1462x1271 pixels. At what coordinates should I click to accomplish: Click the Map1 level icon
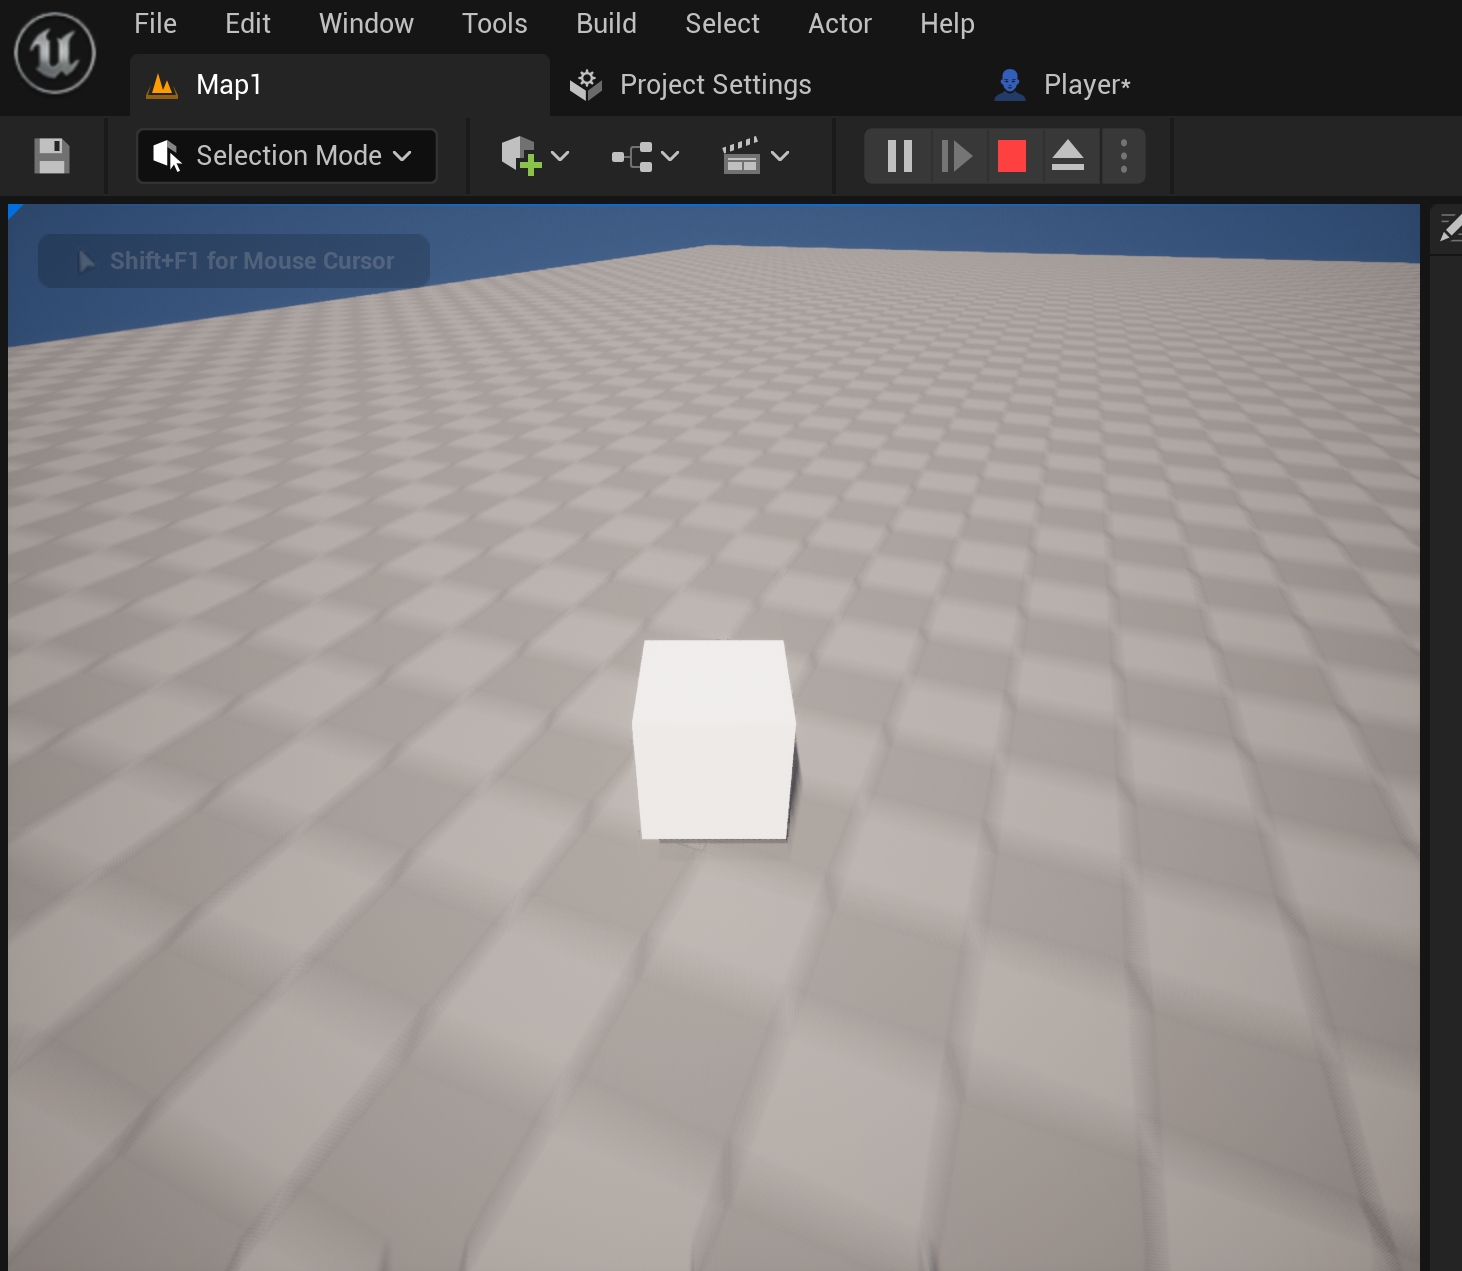[x=162, y=86]
